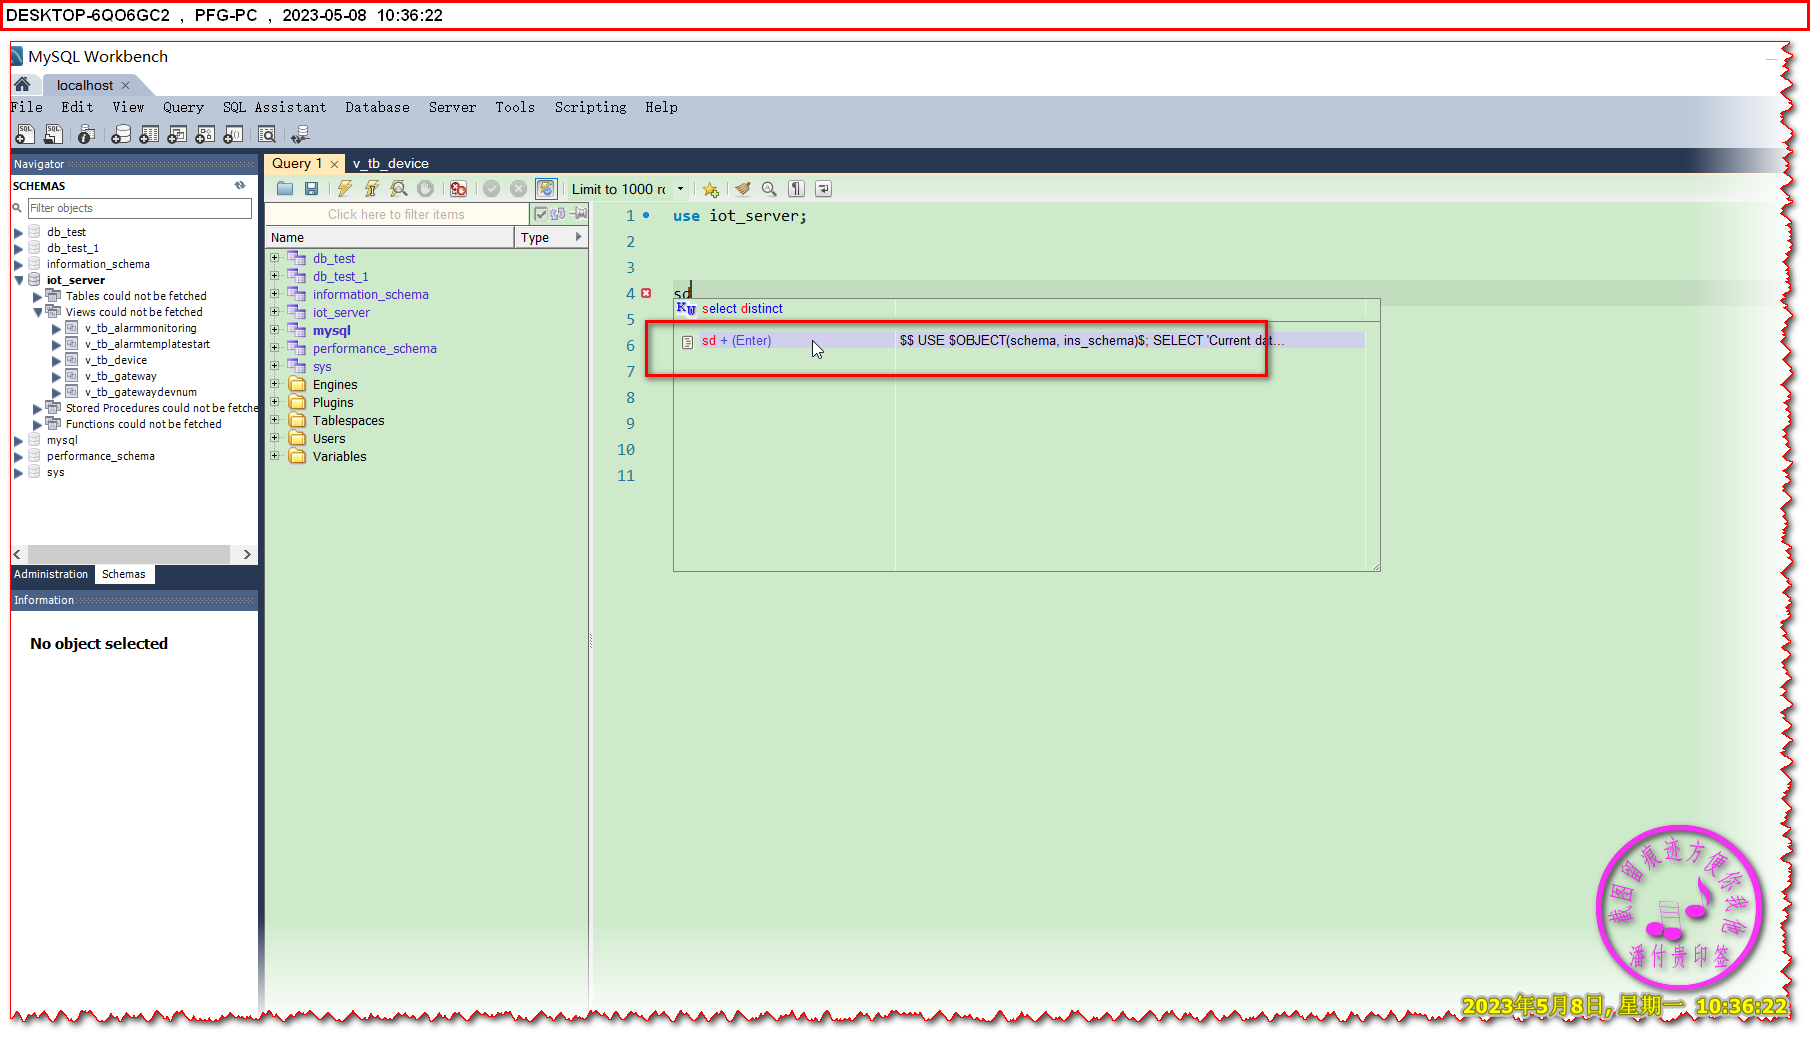Search table data icon

[267, 134]
